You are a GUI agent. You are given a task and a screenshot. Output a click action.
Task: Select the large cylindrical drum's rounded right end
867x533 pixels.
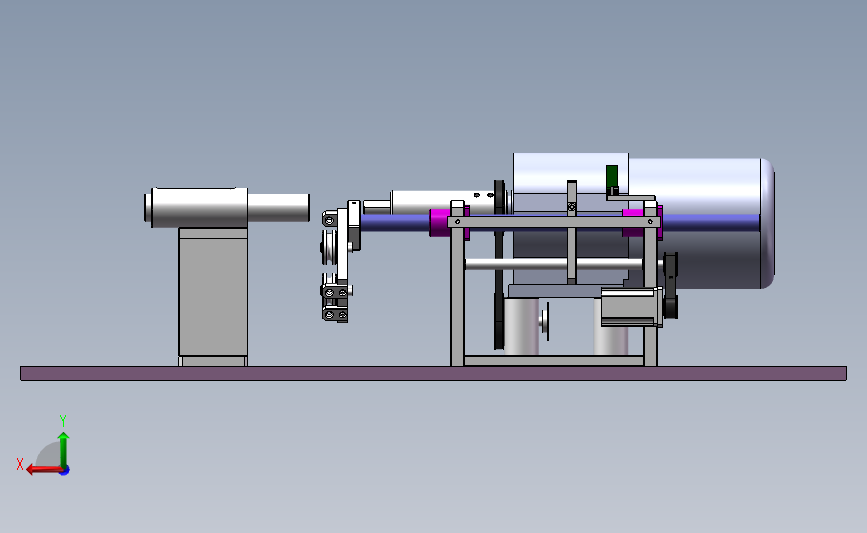pos(767,223)
